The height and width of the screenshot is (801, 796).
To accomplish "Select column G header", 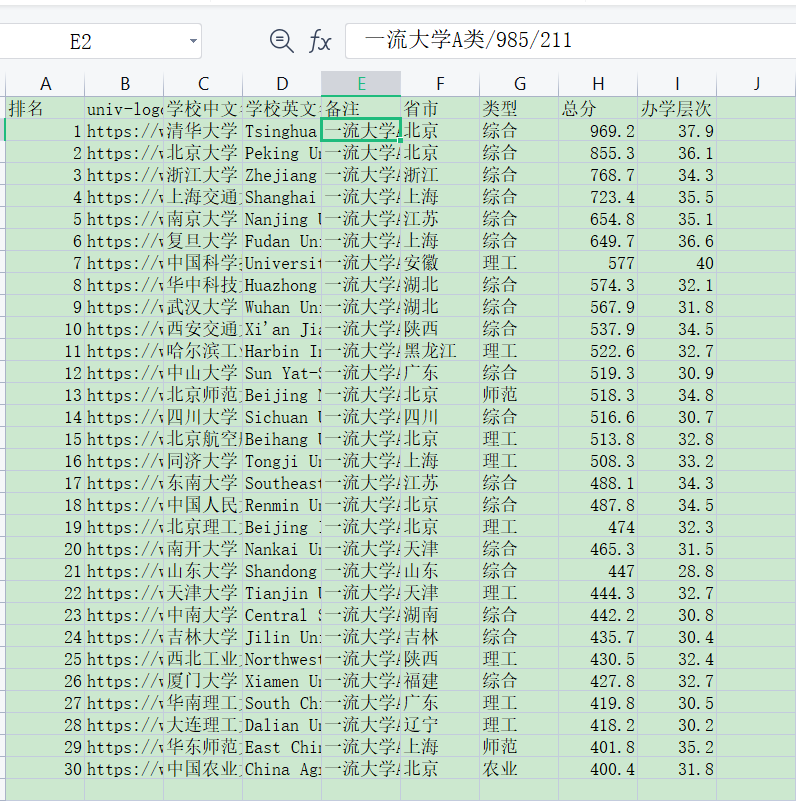I will (519, 84).
